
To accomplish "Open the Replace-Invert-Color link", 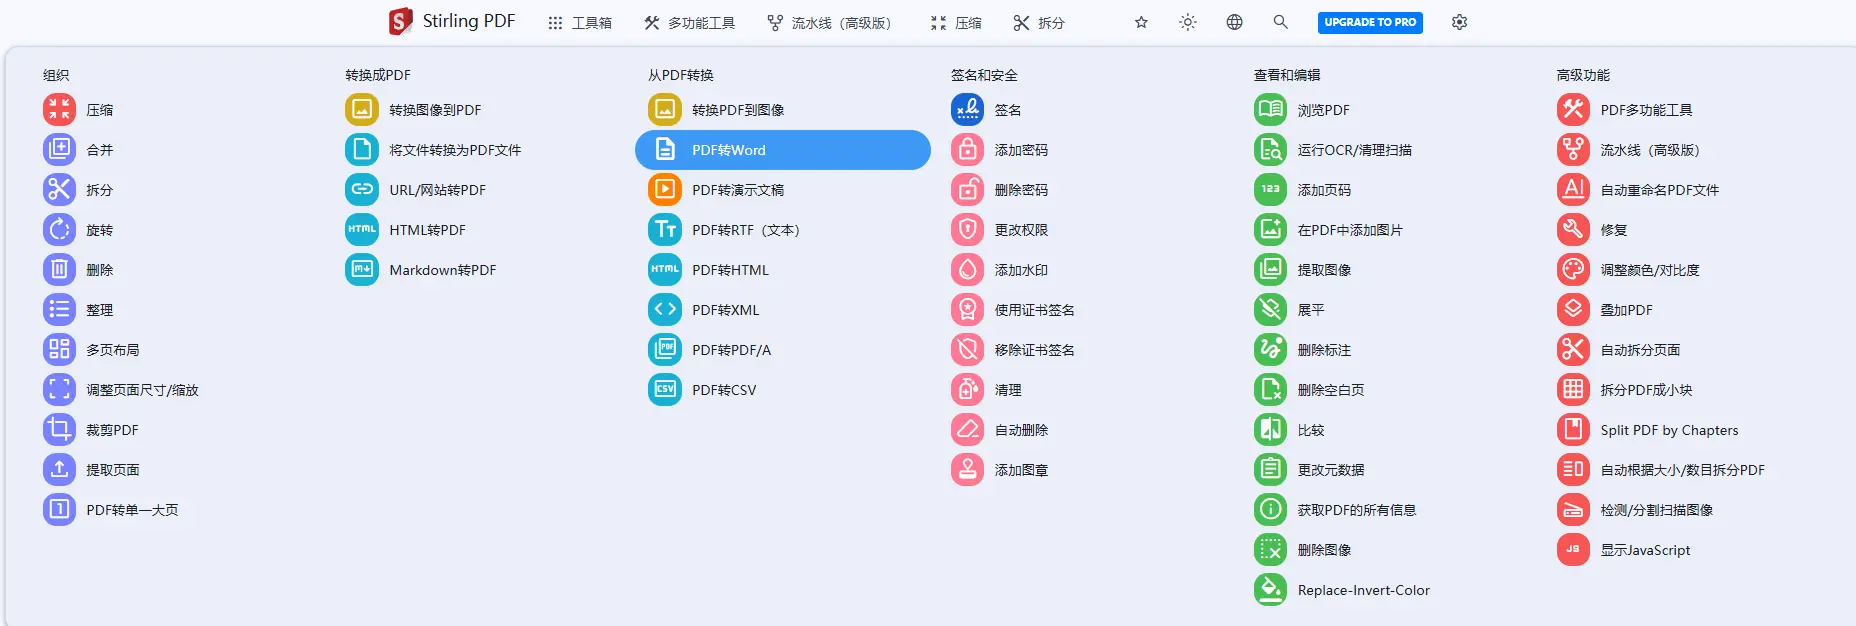I will pyautogui.click(x=1364, y=590).
